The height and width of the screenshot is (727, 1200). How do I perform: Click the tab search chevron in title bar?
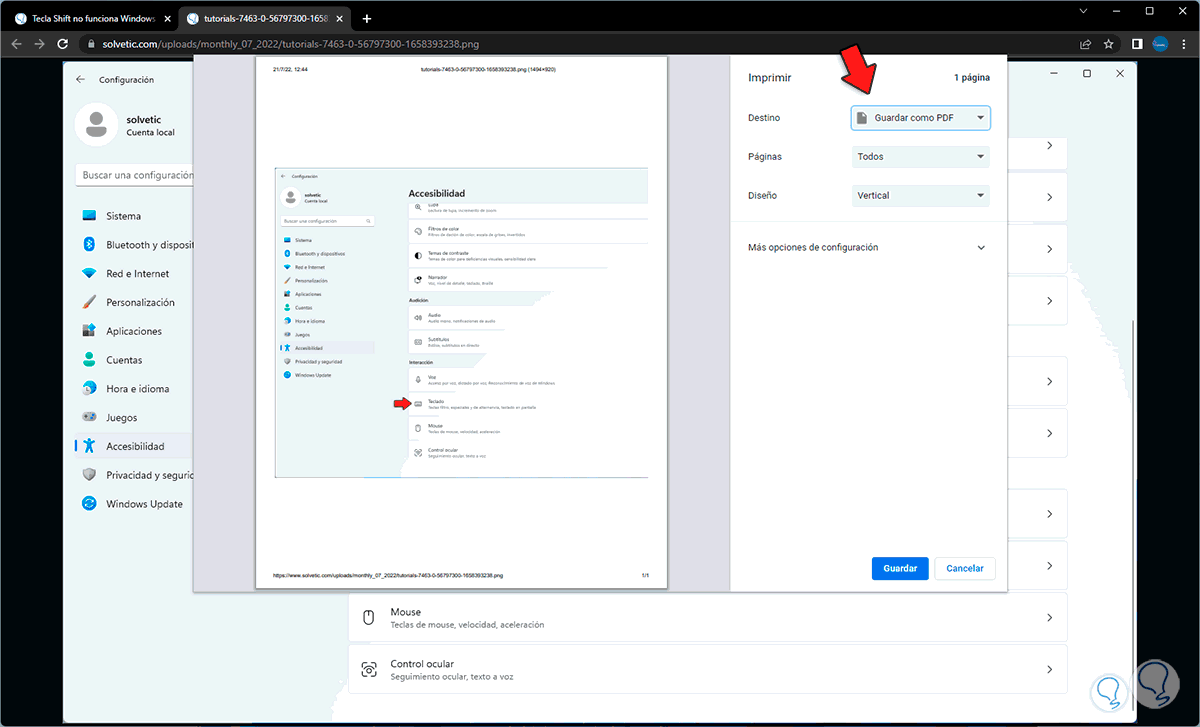pyautogui.click(x=1085, y=10)
